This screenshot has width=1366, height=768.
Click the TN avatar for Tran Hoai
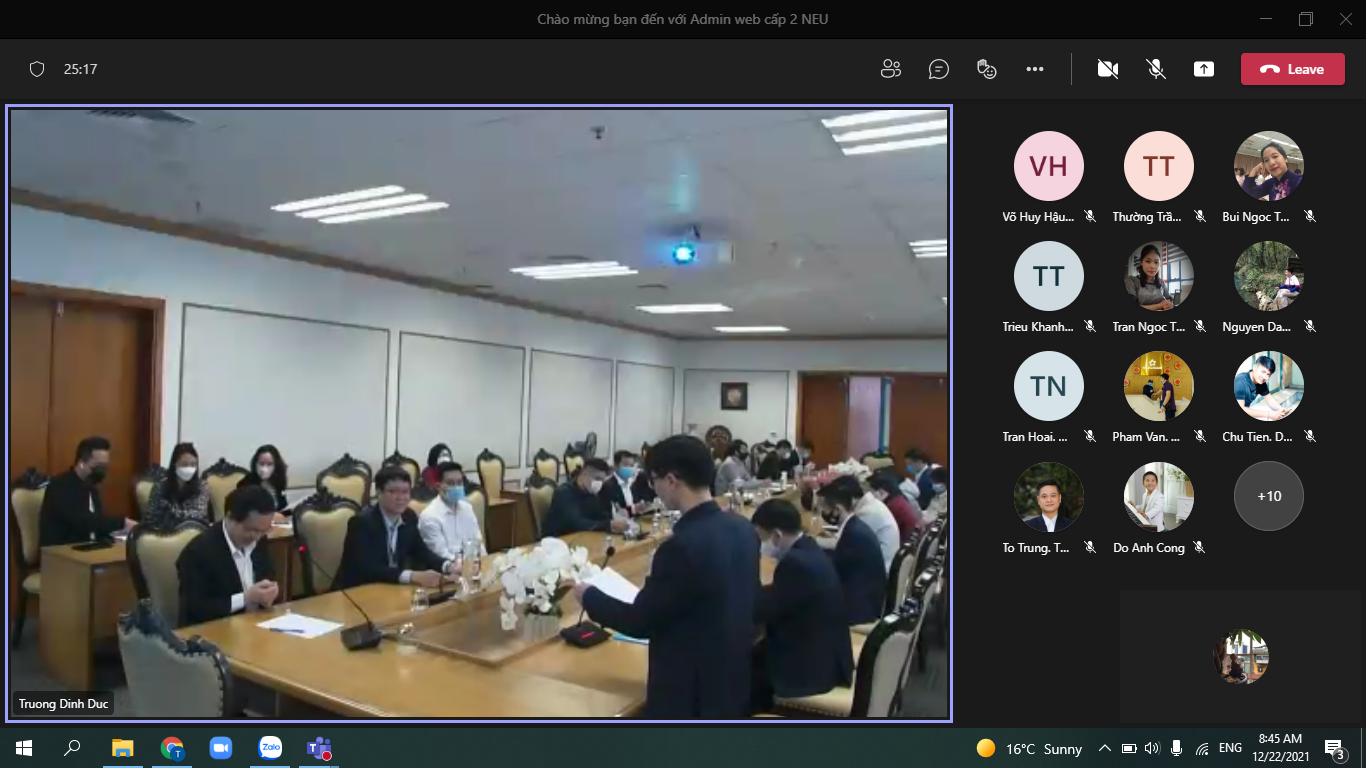(1049, 386)
